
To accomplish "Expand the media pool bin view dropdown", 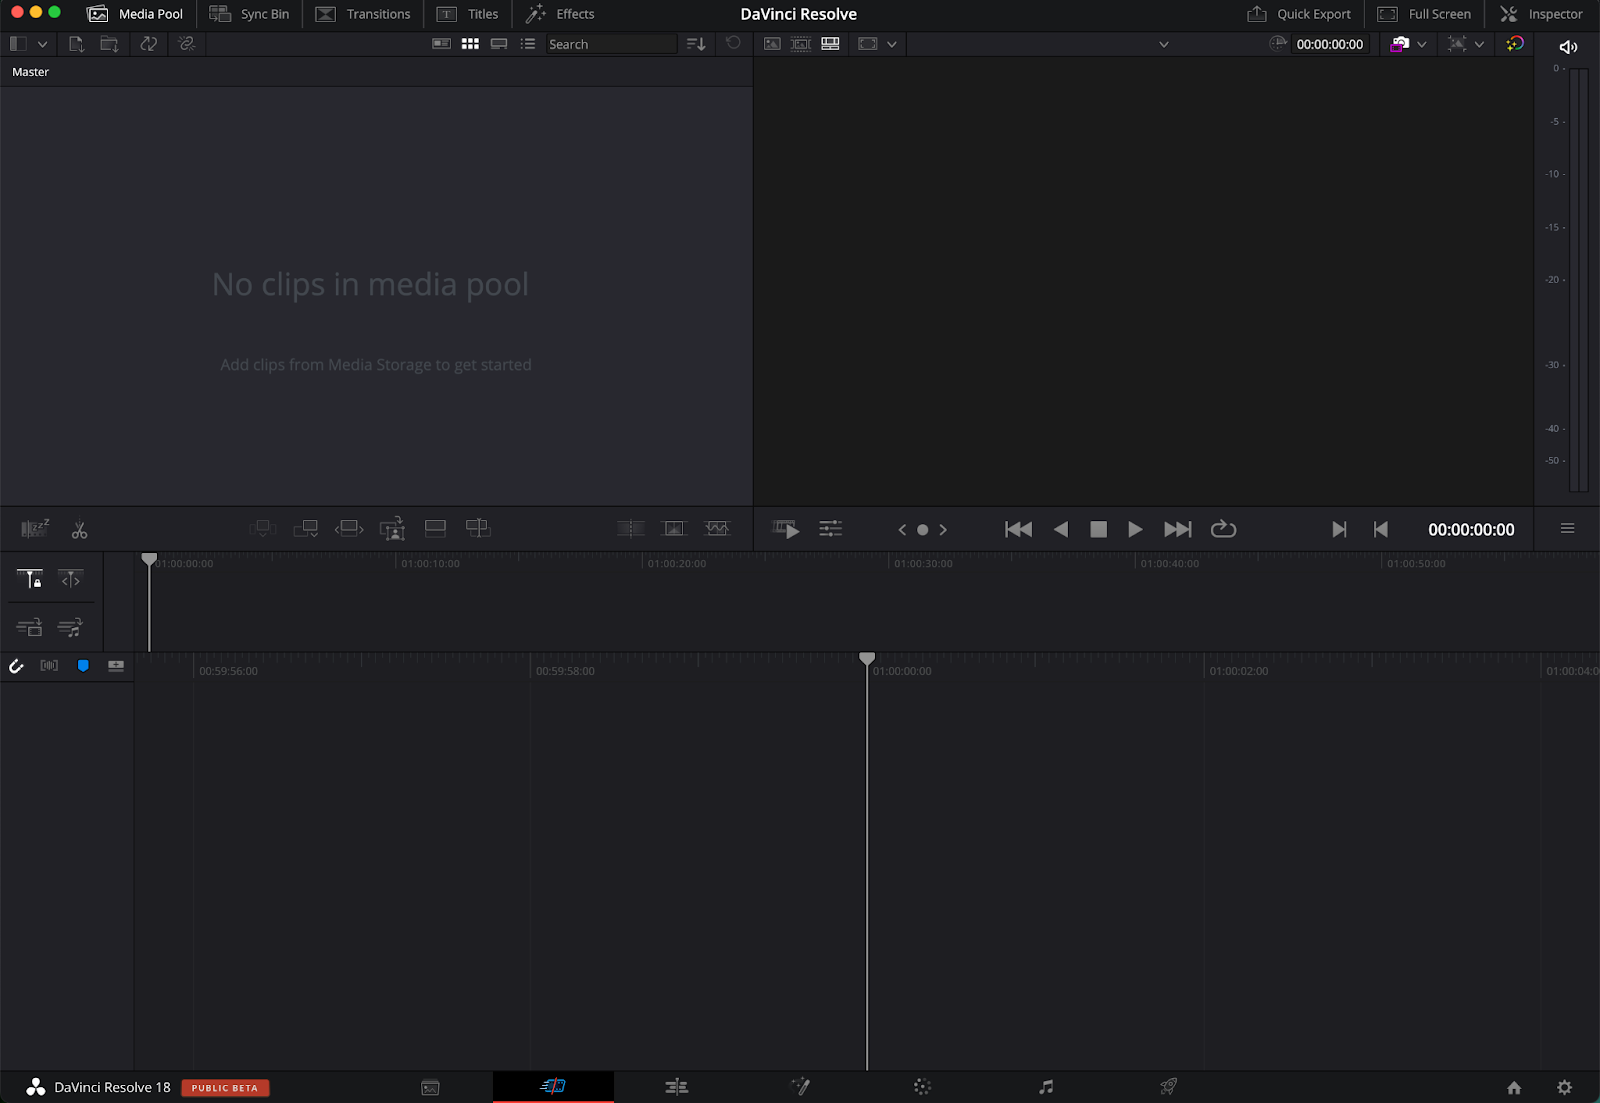I will tap(43, 44).
